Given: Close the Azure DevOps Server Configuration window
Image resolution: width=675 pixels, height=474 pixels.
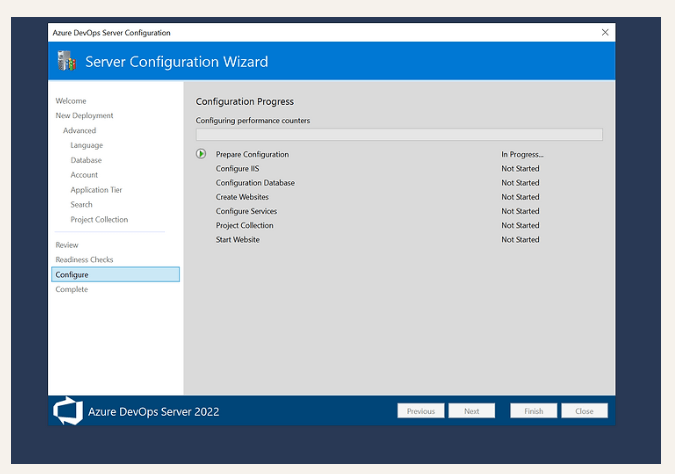Looking at the screenshot, I should point(605,32).
